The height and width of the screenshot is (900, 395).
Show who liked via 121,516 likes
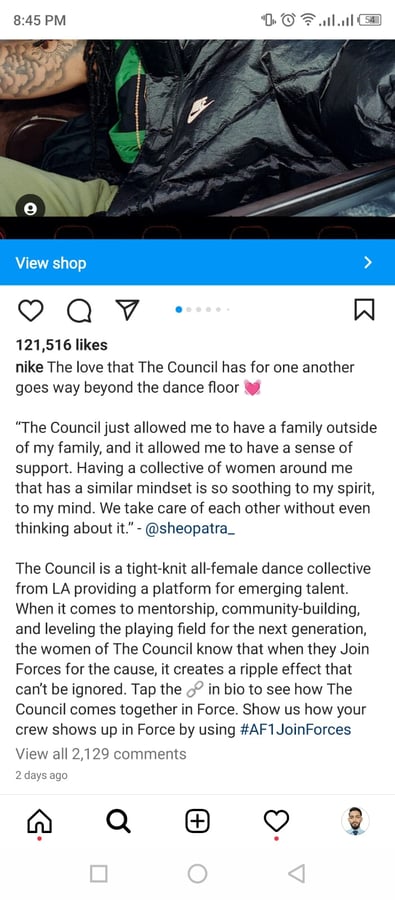[61, 345]
